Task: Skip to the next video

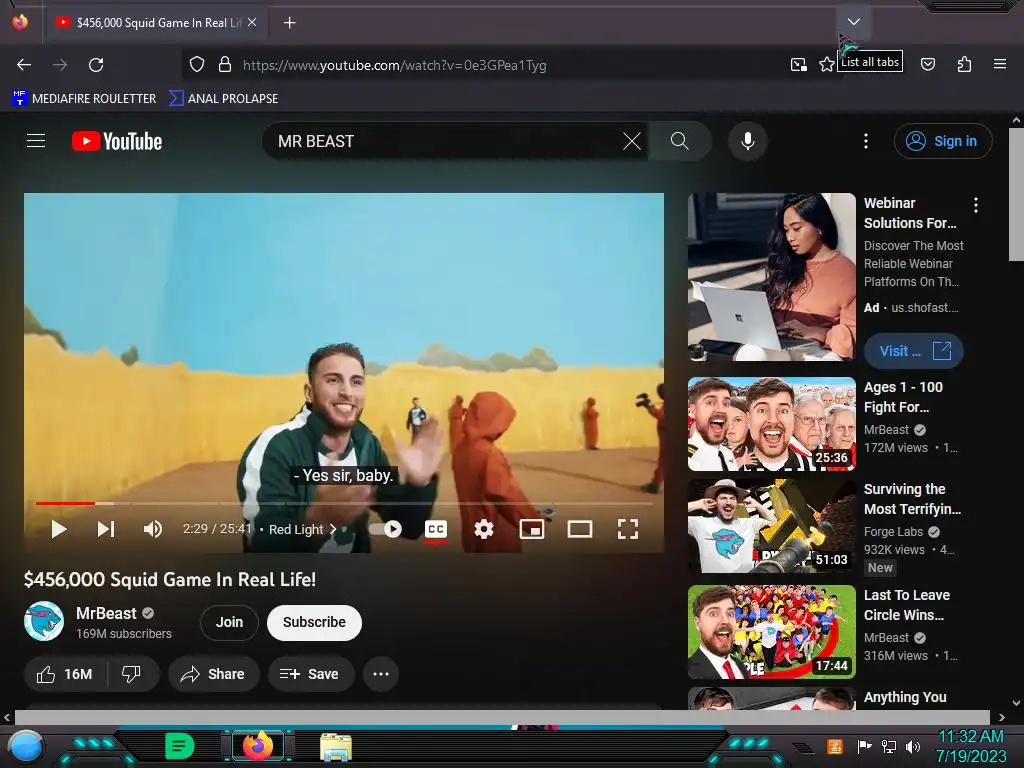Action: click(106, 529)
